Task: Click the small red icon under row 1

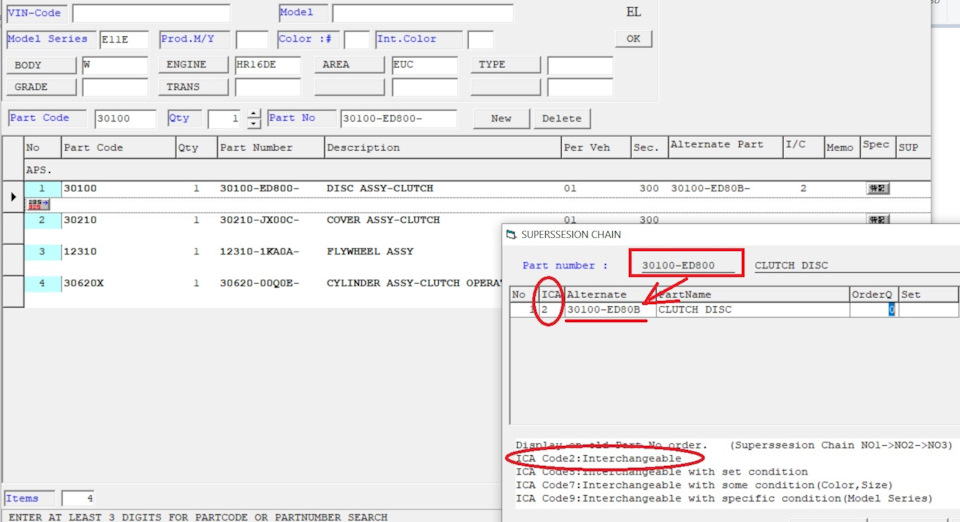Action: tap(39, 203)
